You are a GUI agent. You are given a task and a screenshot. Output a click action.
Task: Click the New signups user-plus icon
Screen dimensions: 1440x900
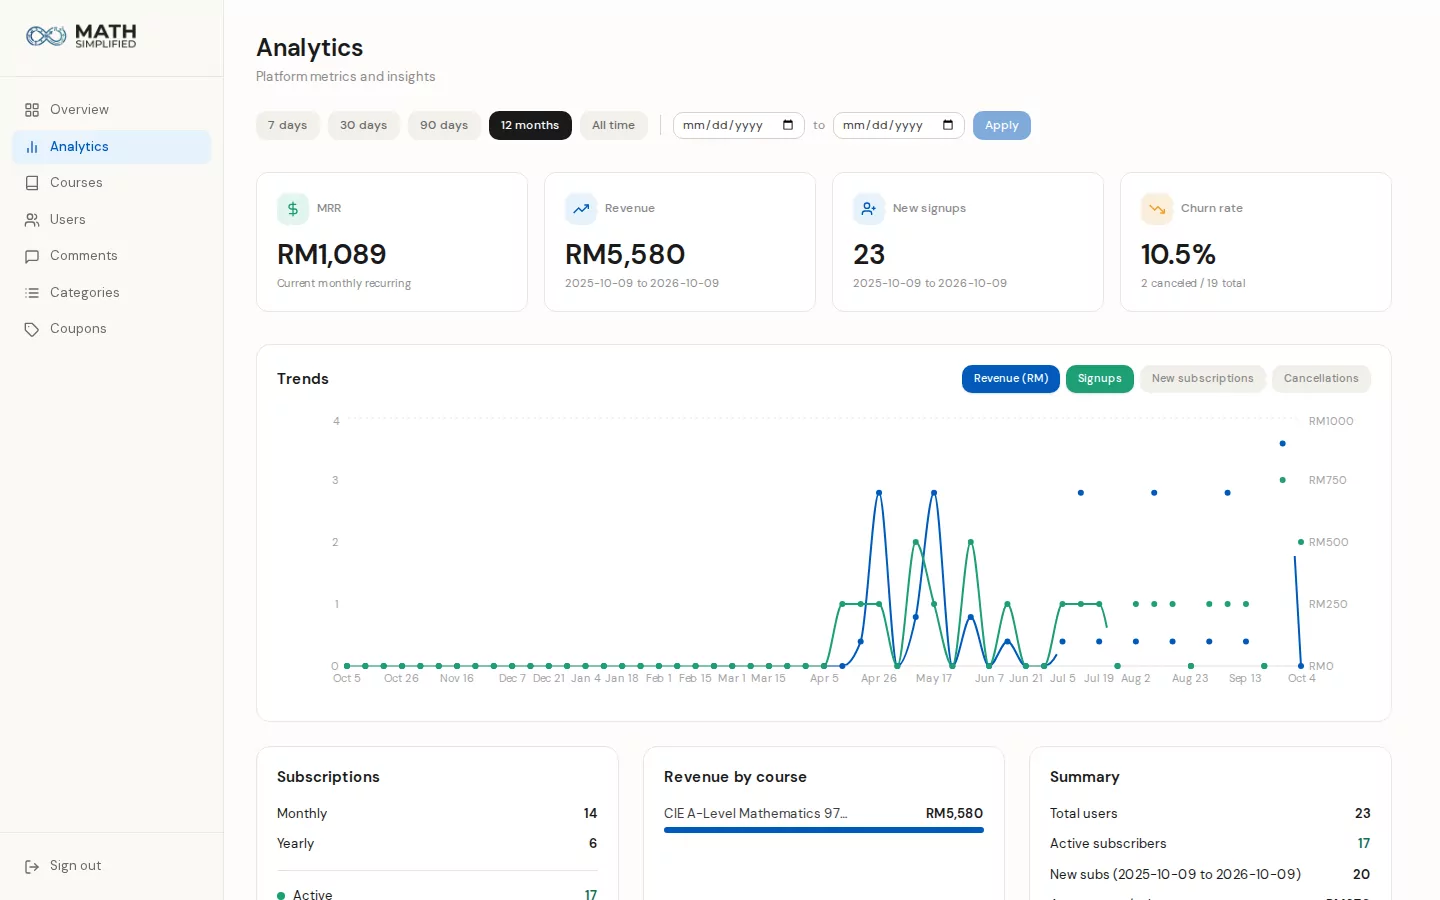click(869, 209)
